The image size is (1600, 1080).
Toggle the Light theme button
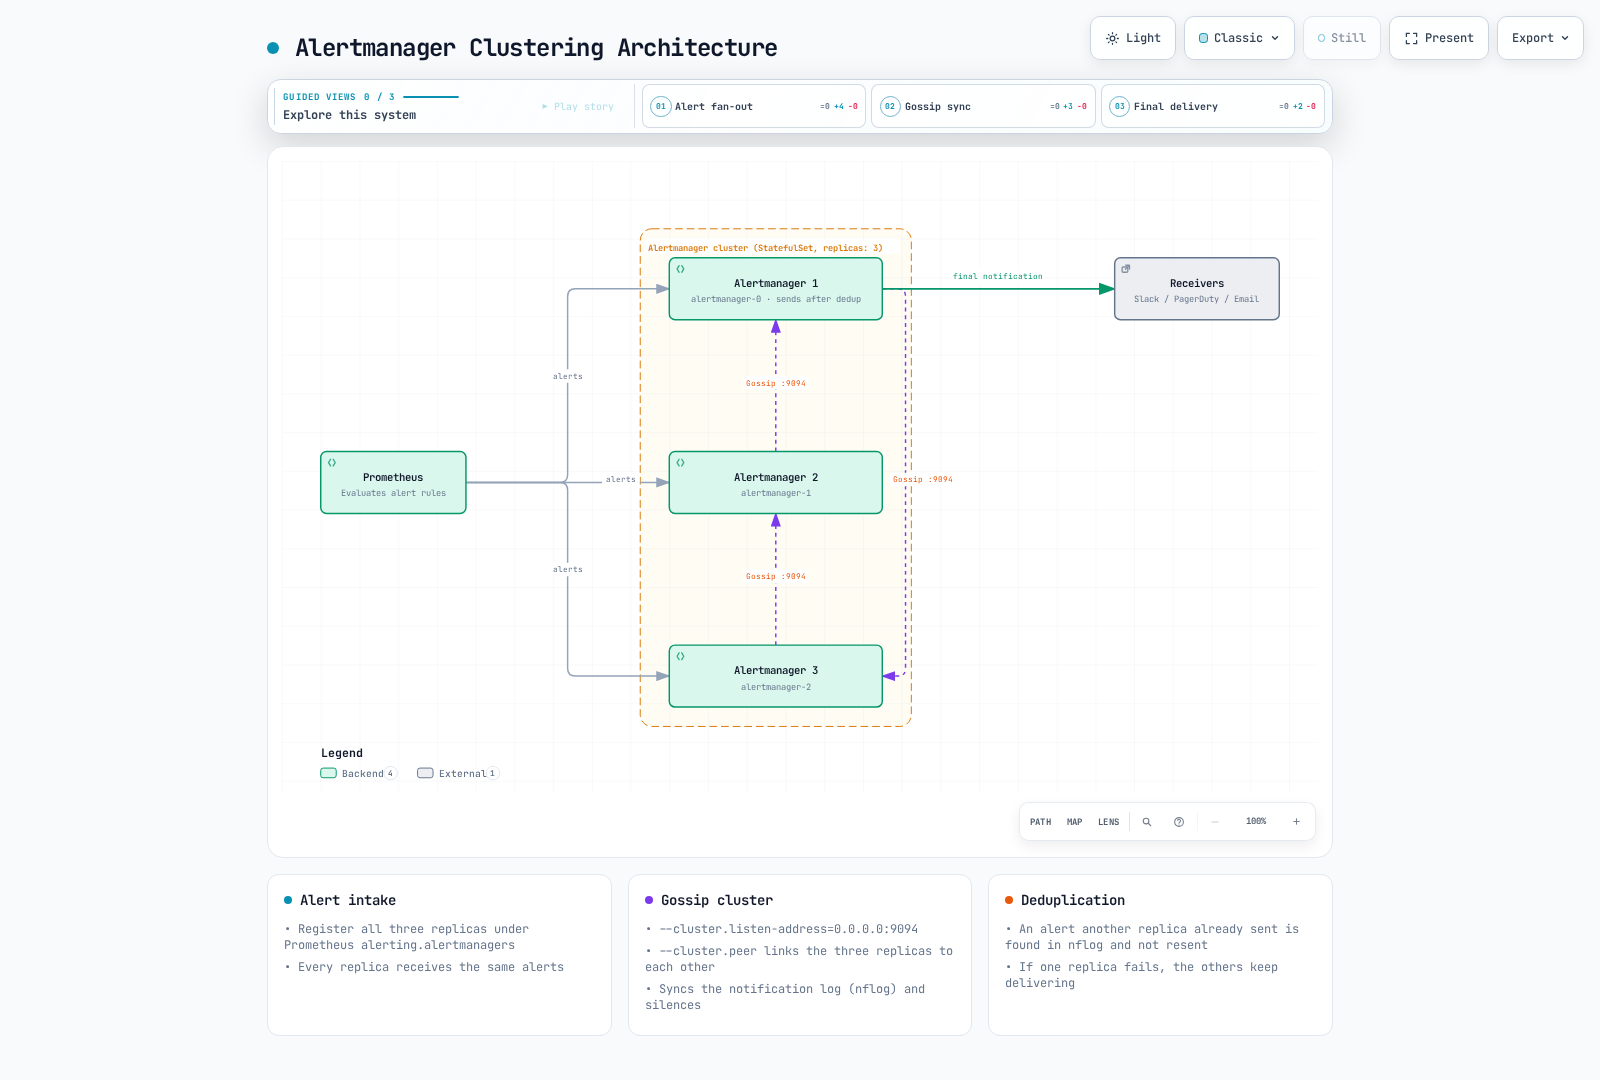(1133, 38)
